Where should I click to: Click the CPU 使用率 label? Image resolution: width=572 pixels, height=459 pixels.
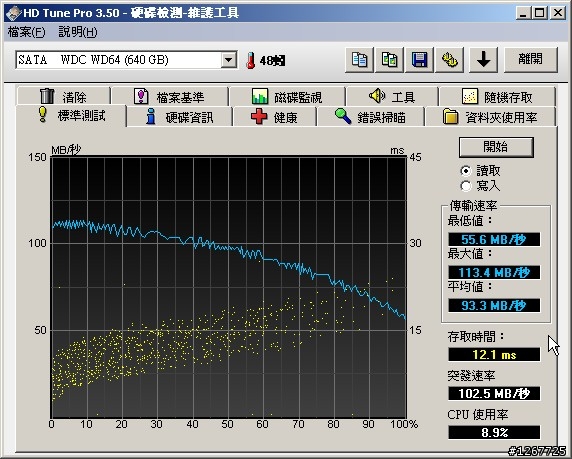(x=478, y=414)
